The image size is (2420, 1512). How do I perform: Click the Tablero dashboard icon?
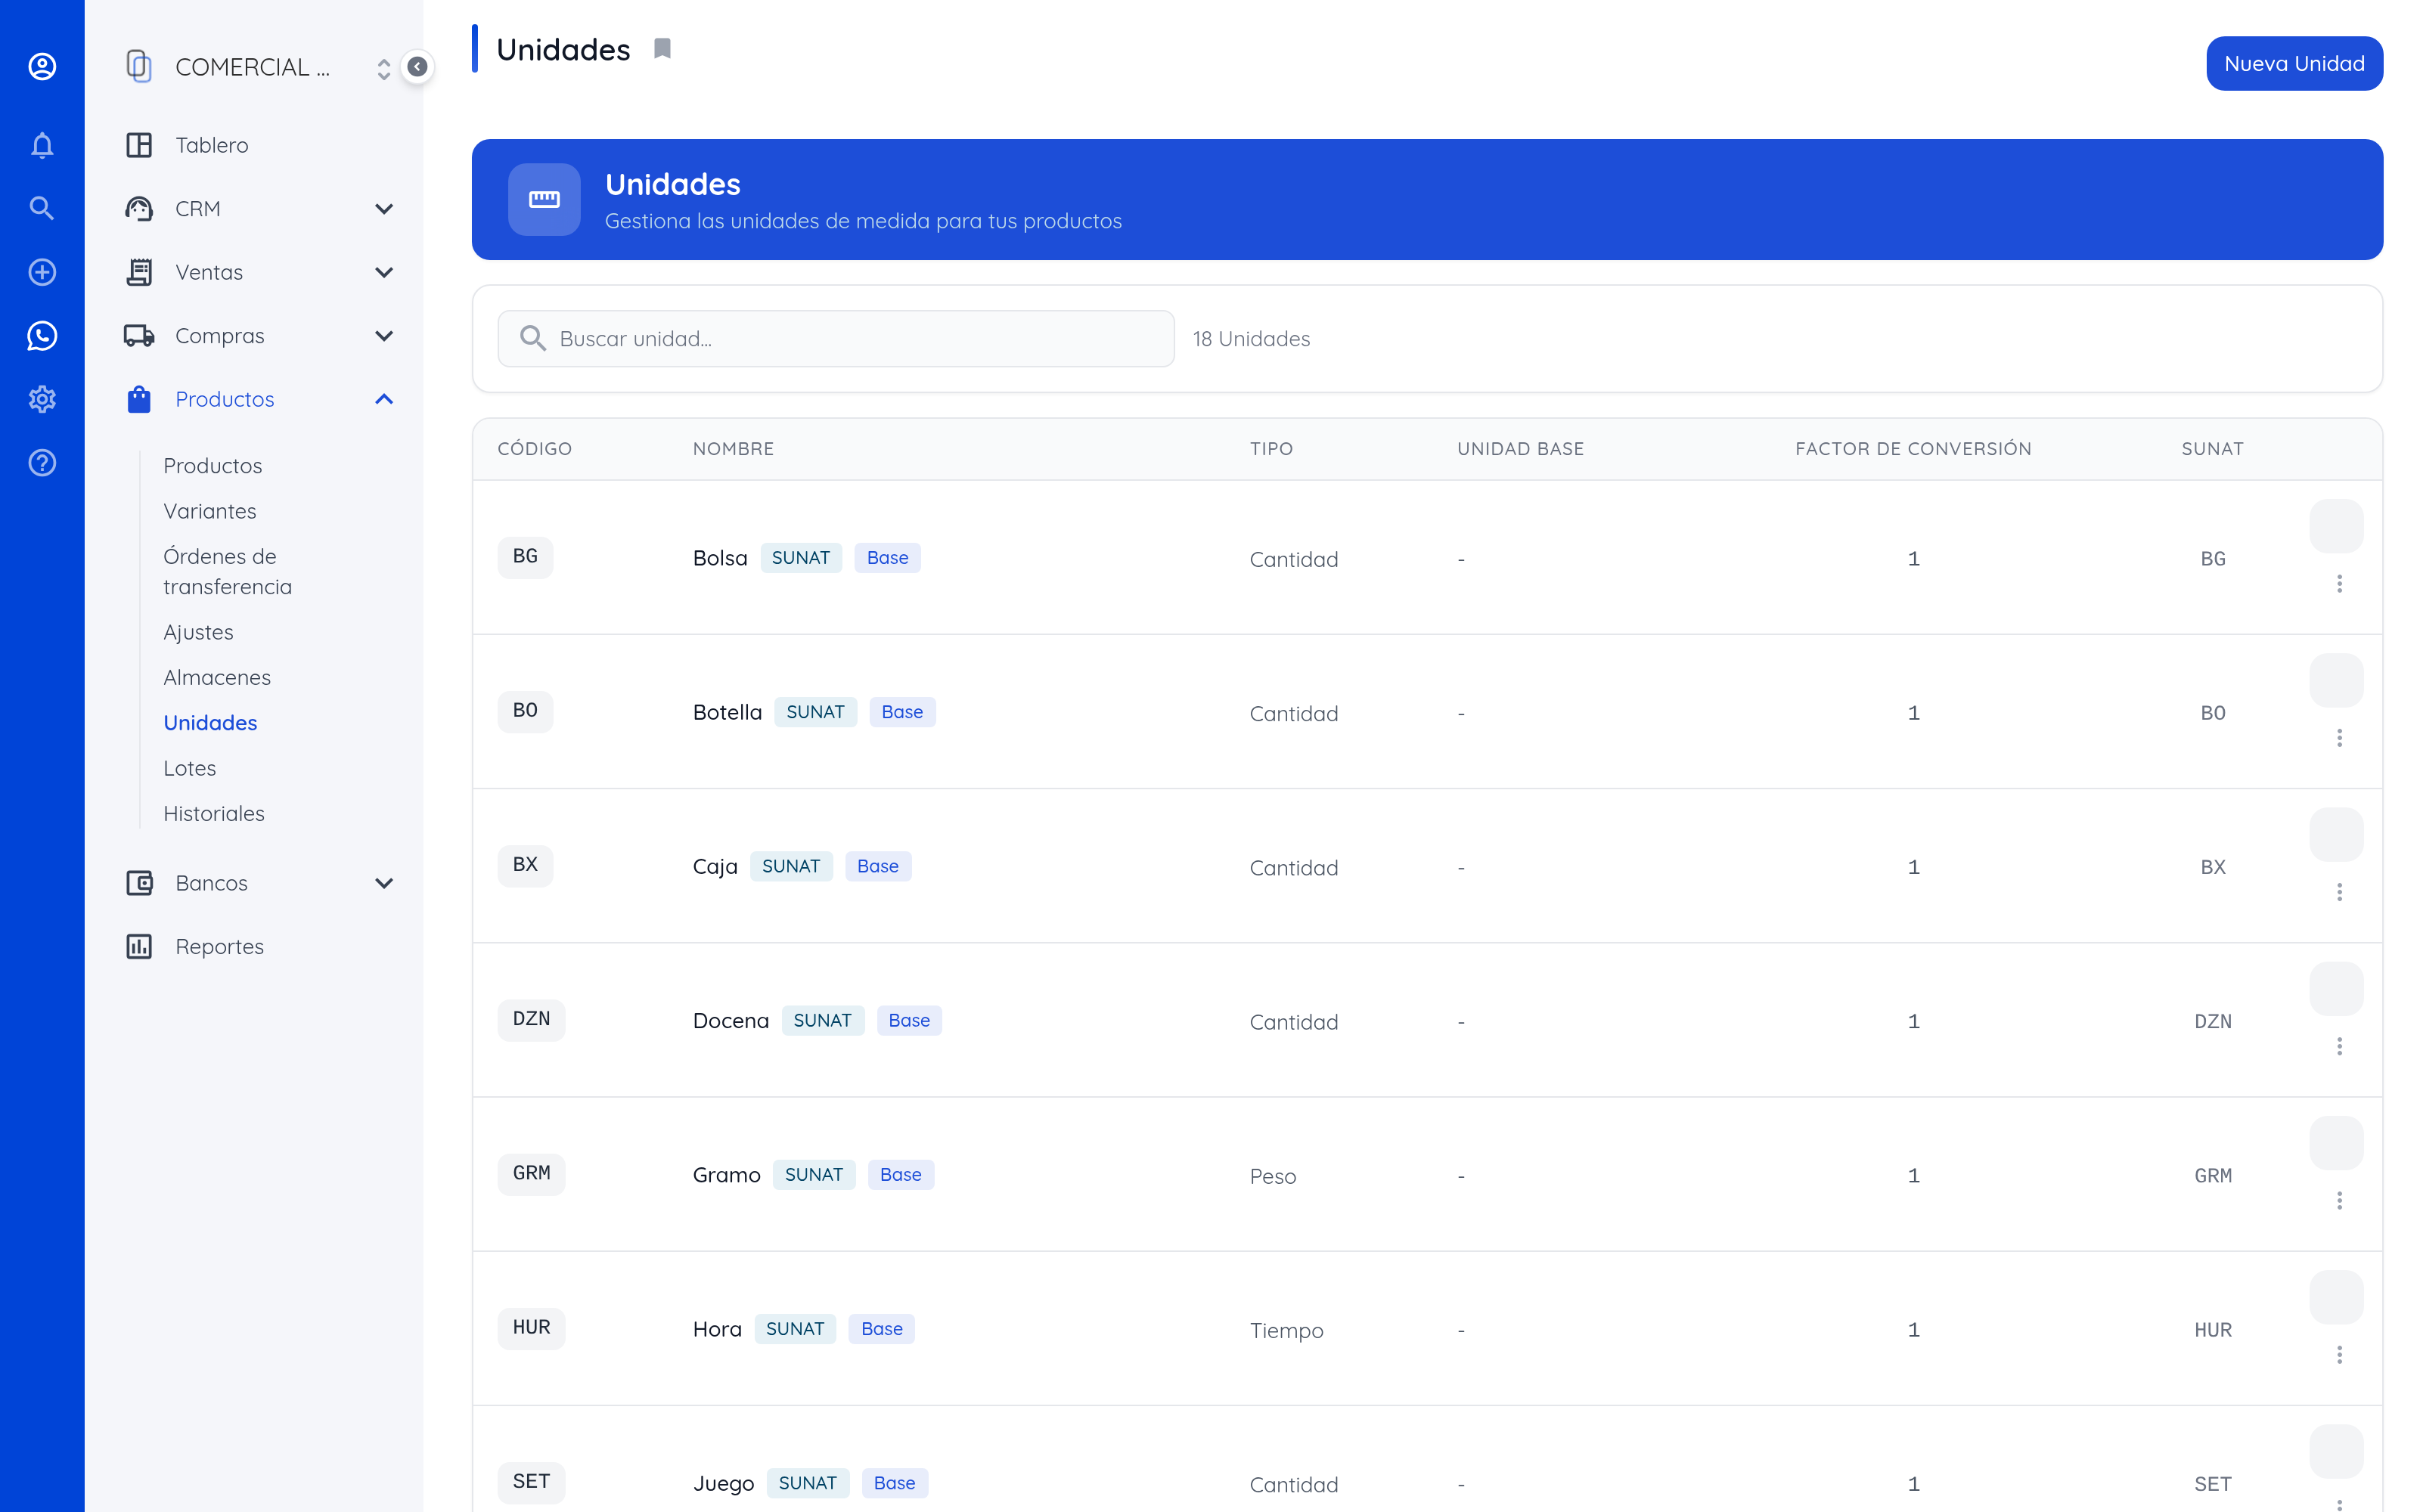pyautogui.click(x=139, y=145)
